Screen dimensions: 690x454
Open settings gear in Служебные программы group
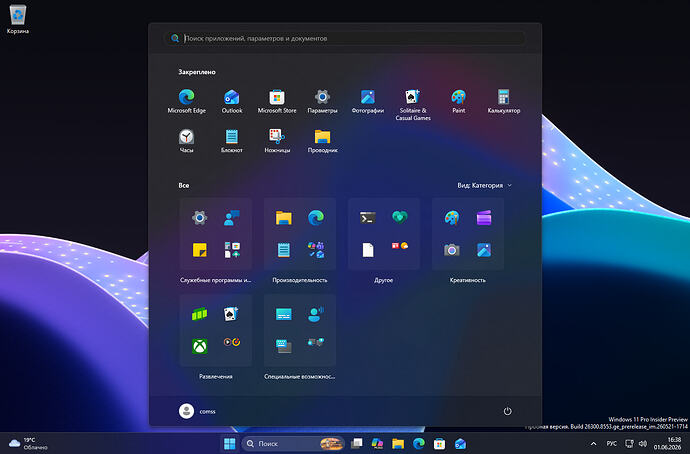(200, 217)
